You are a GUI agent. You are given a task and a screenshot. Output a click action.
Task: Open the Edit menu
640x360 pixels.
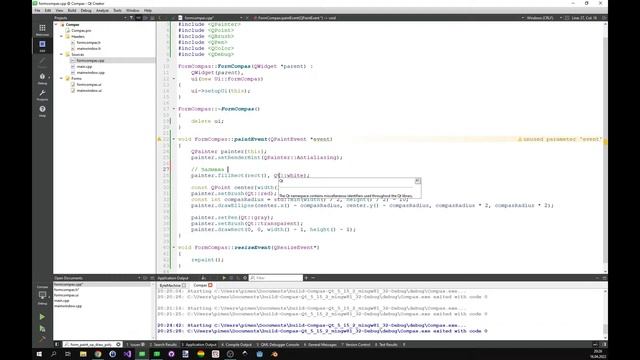48,10
